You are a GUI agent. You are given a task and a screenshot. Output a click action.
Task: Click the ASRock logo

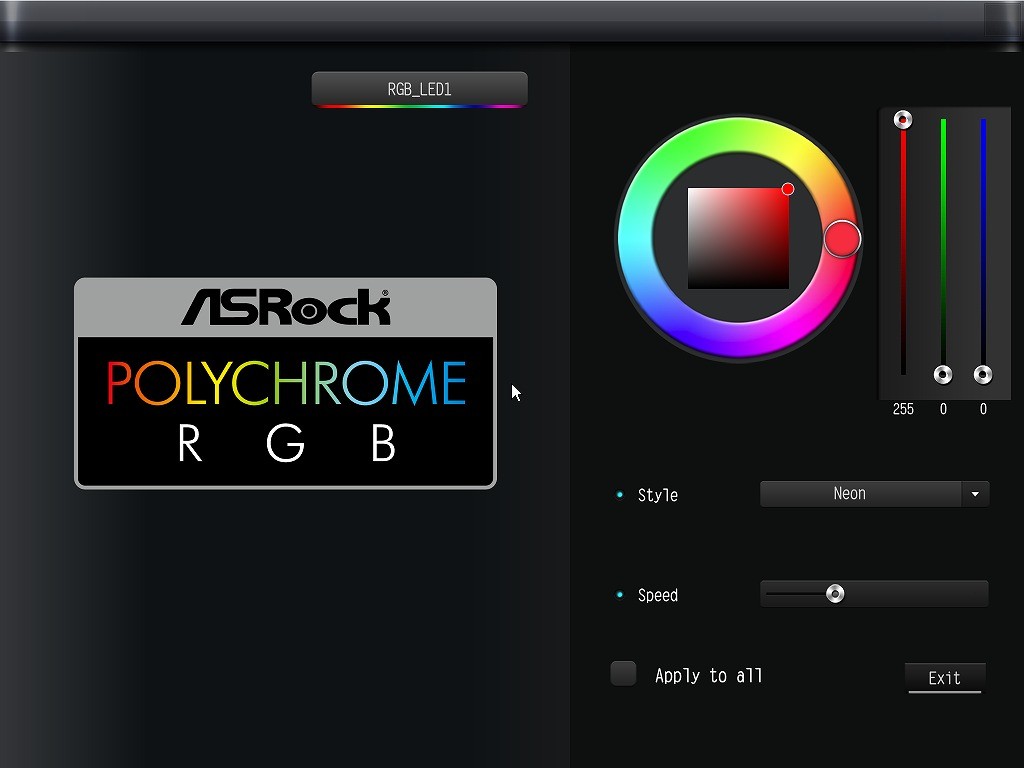[x=285, y=307]
